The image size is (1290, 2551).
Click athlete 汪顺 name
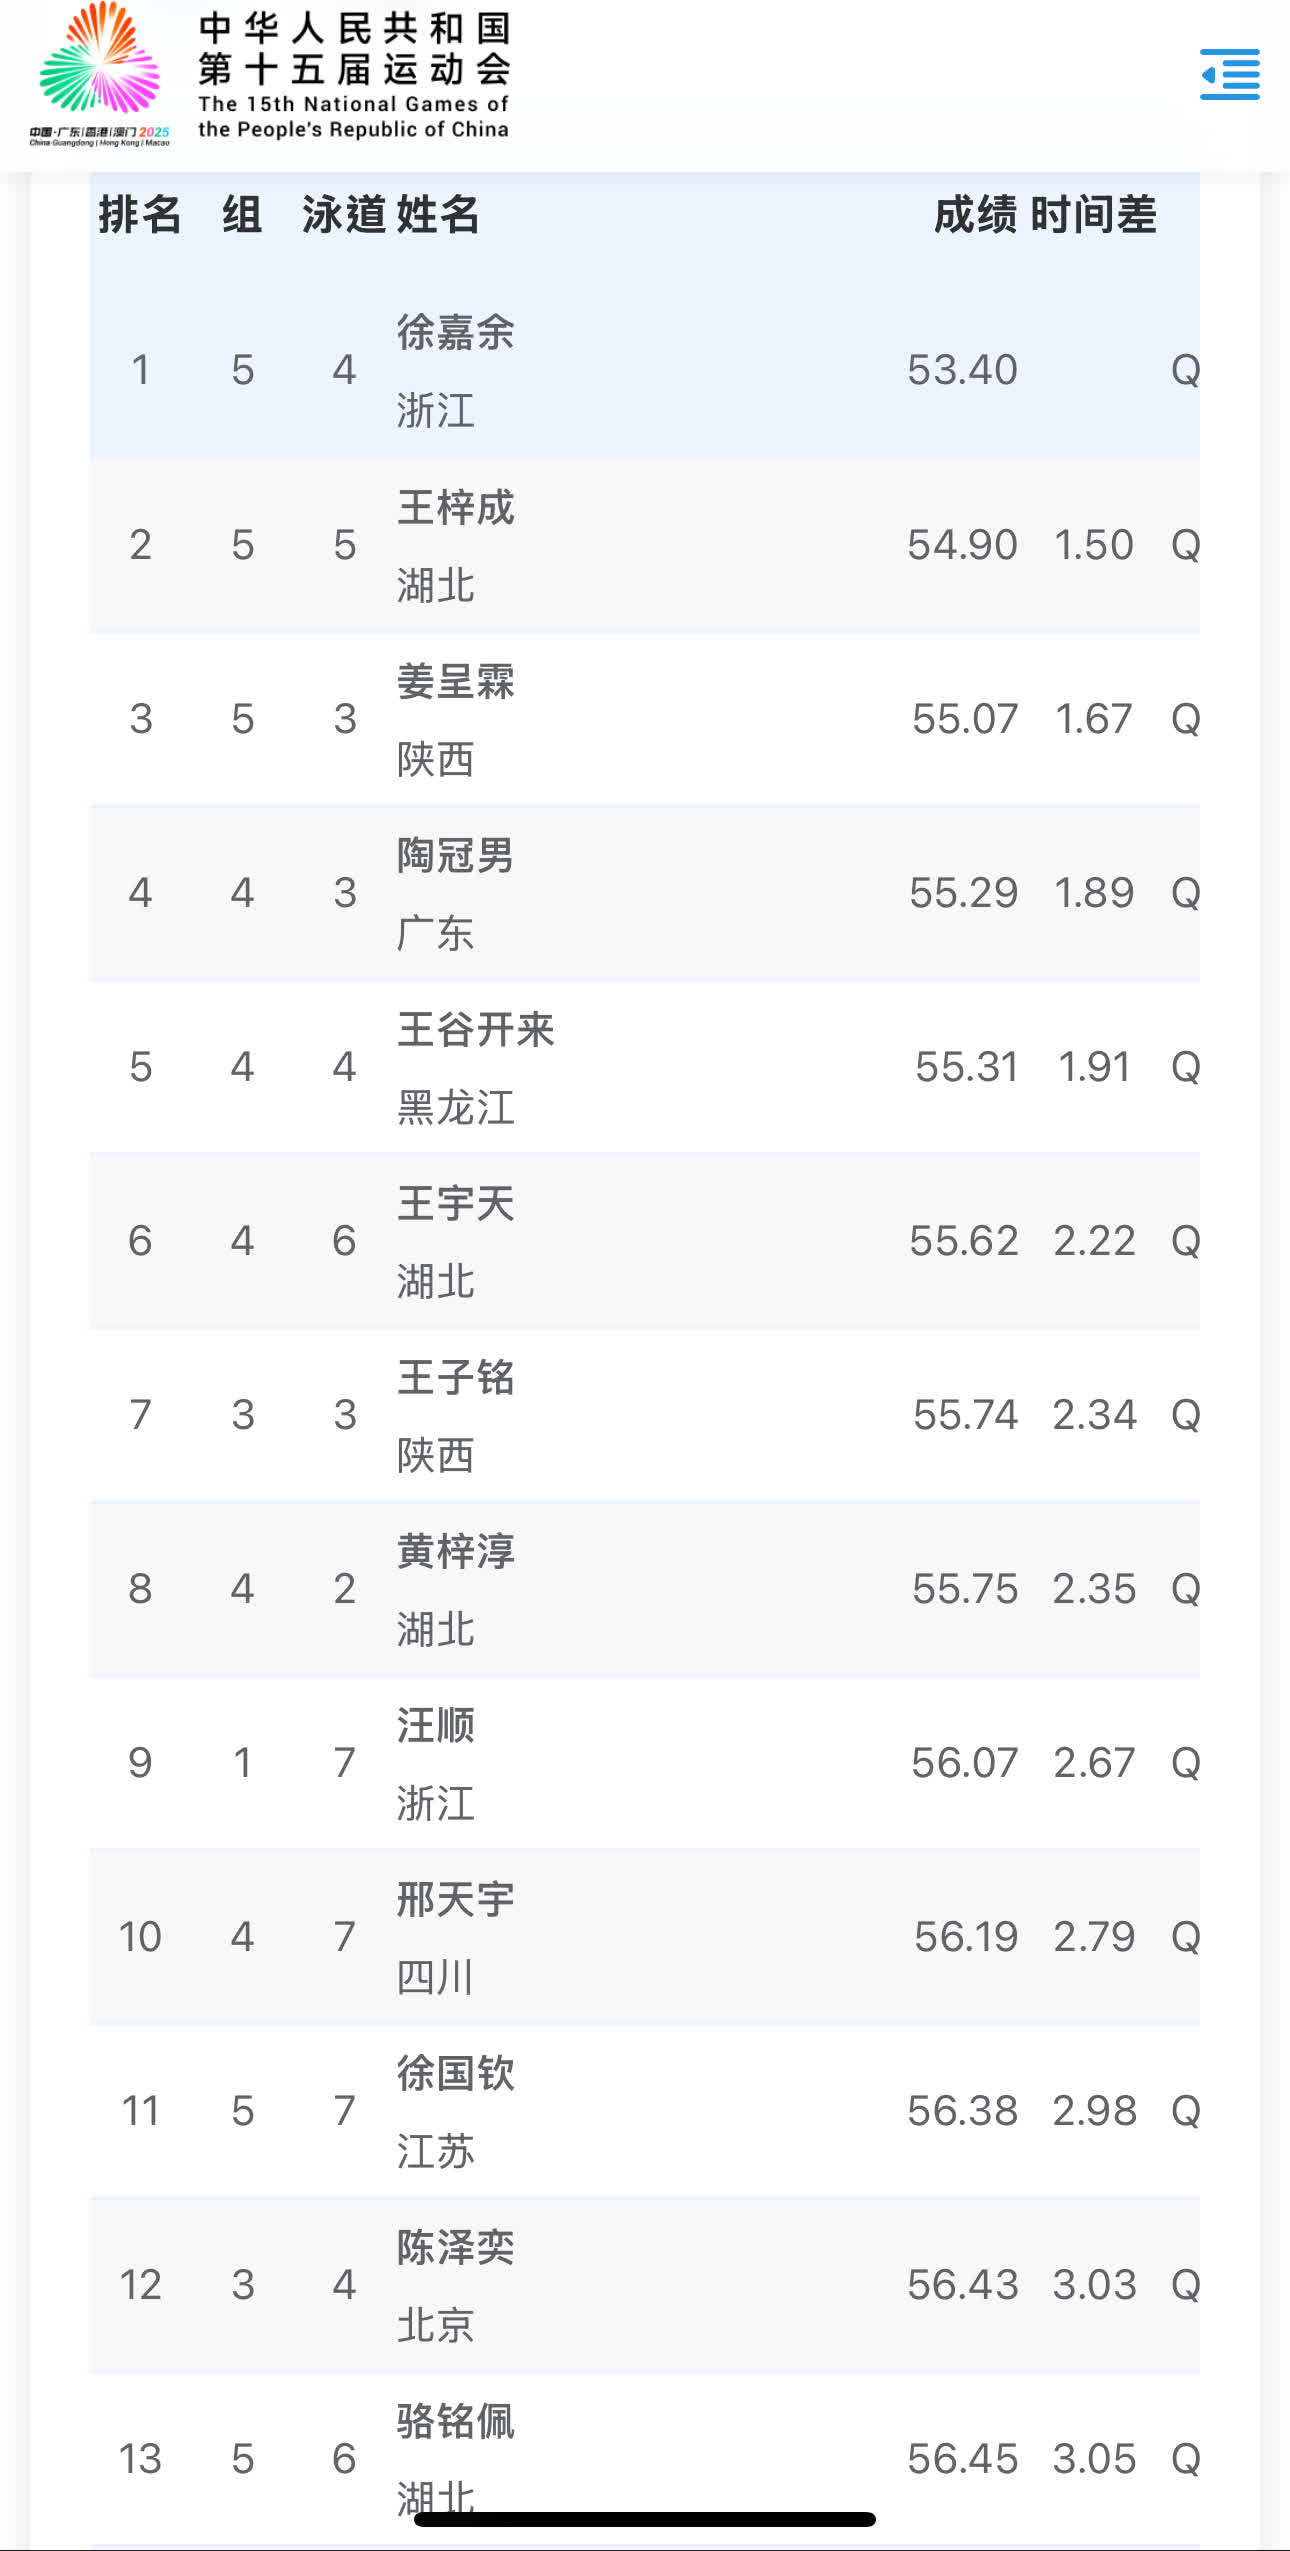(x=436, y=1726)
